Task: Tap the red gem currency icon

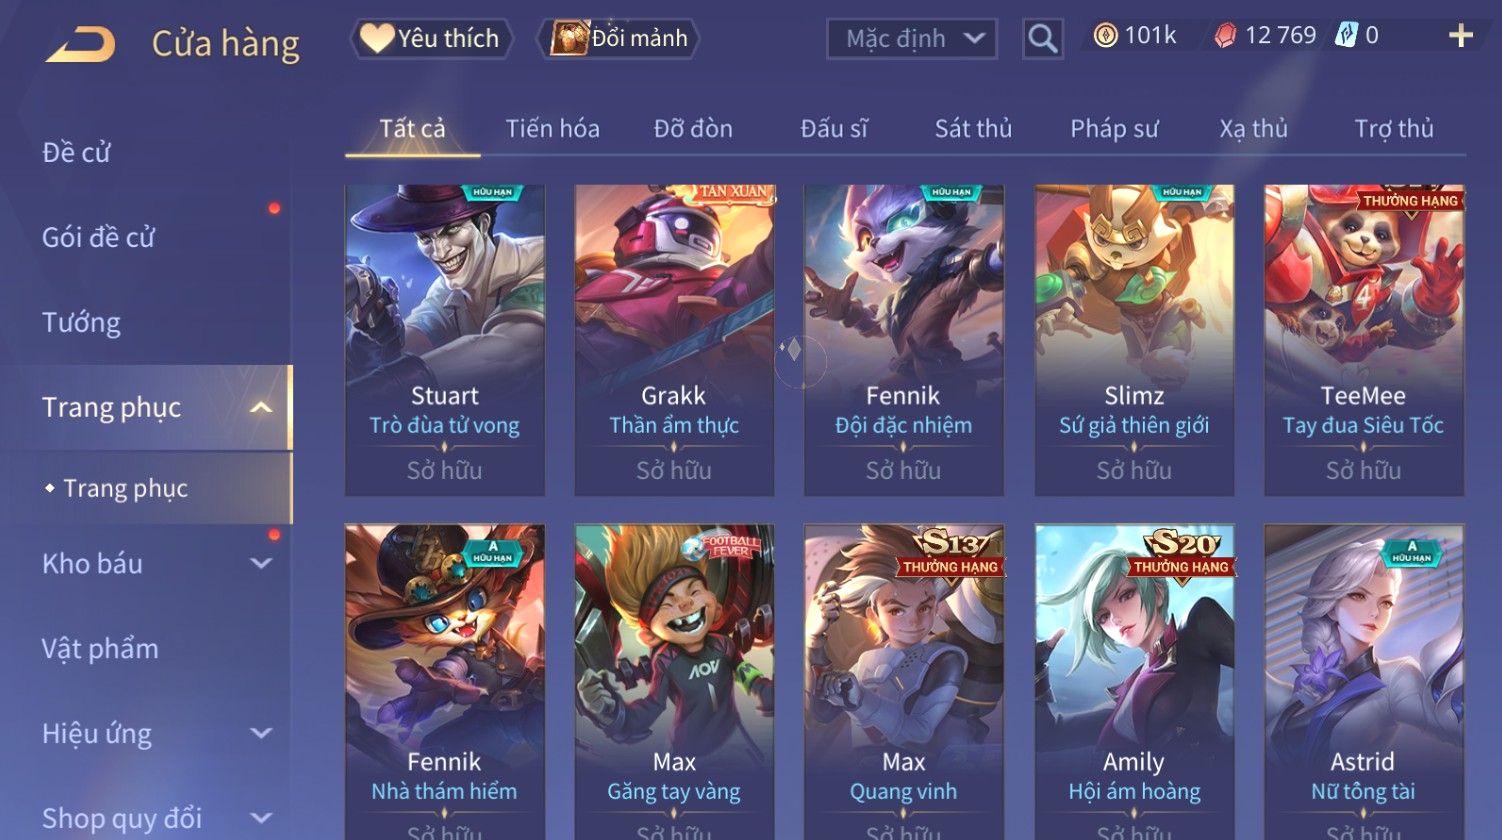Action: tap(1225, 36)
